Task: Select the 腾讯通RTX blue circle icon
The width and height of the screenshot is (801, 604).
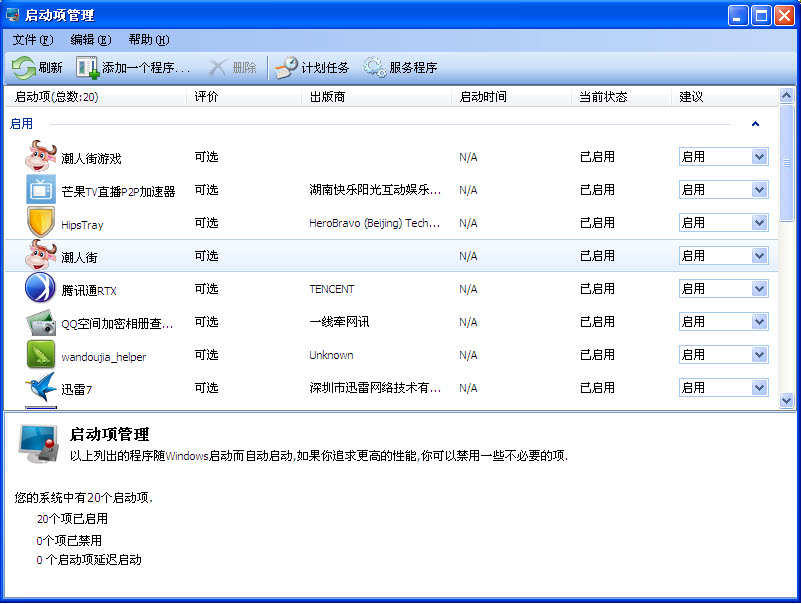Action: (x=40, y=288)
